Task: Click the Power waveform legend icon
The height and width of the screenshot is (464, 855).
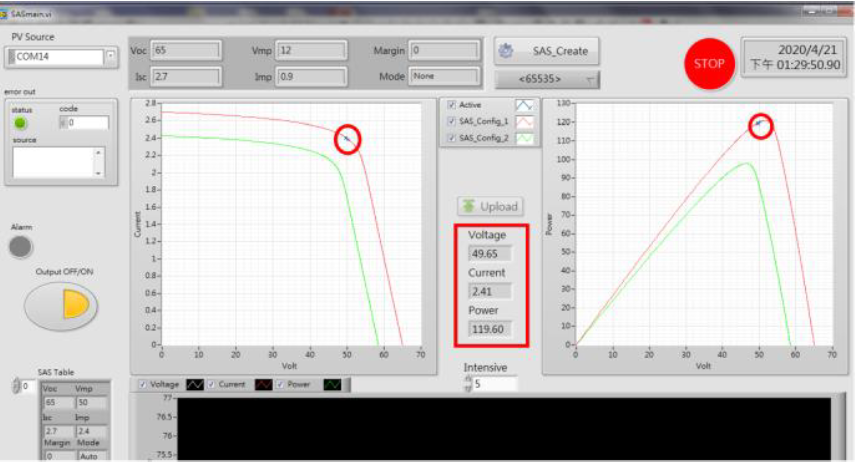Action: click(x=331, y=383)
